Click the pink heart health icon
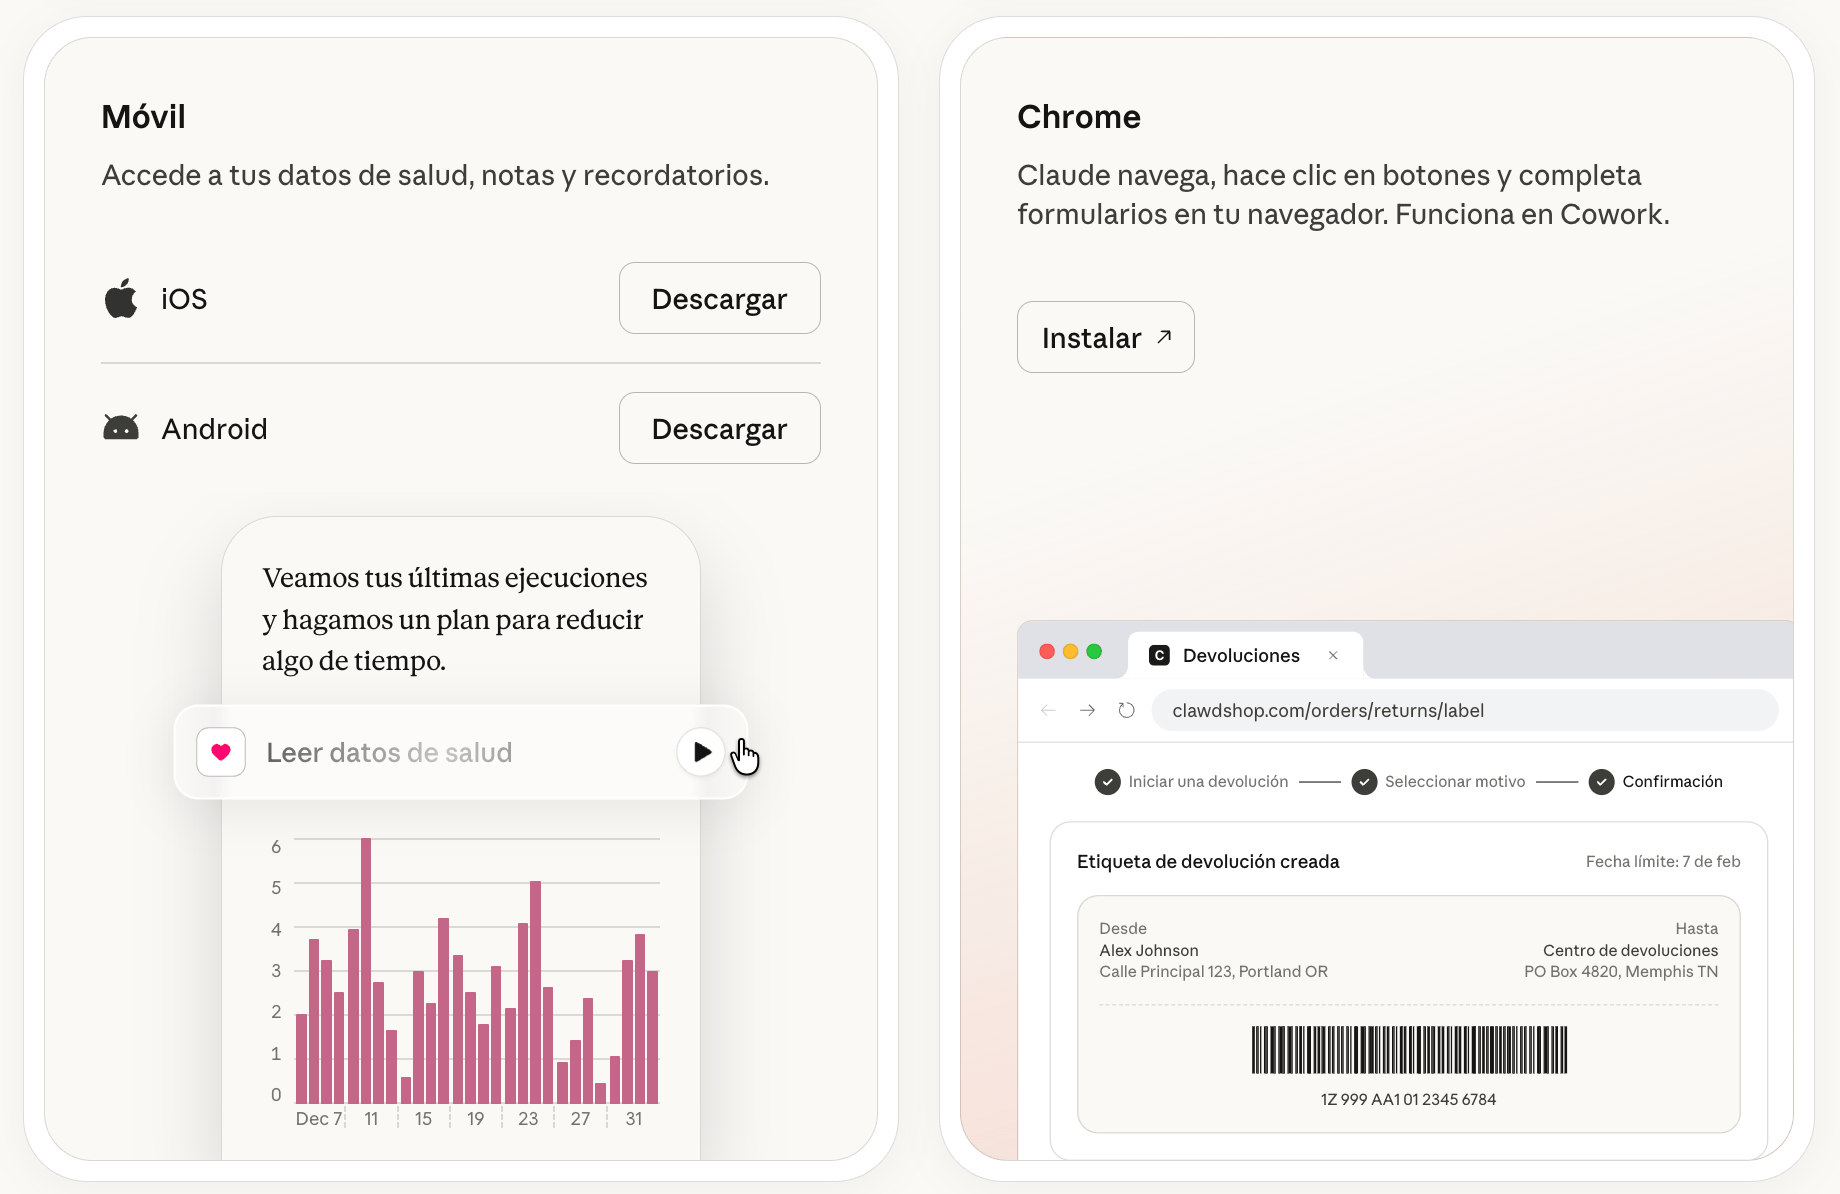This screenshot has height=1194, width=1840. [221, 752]
